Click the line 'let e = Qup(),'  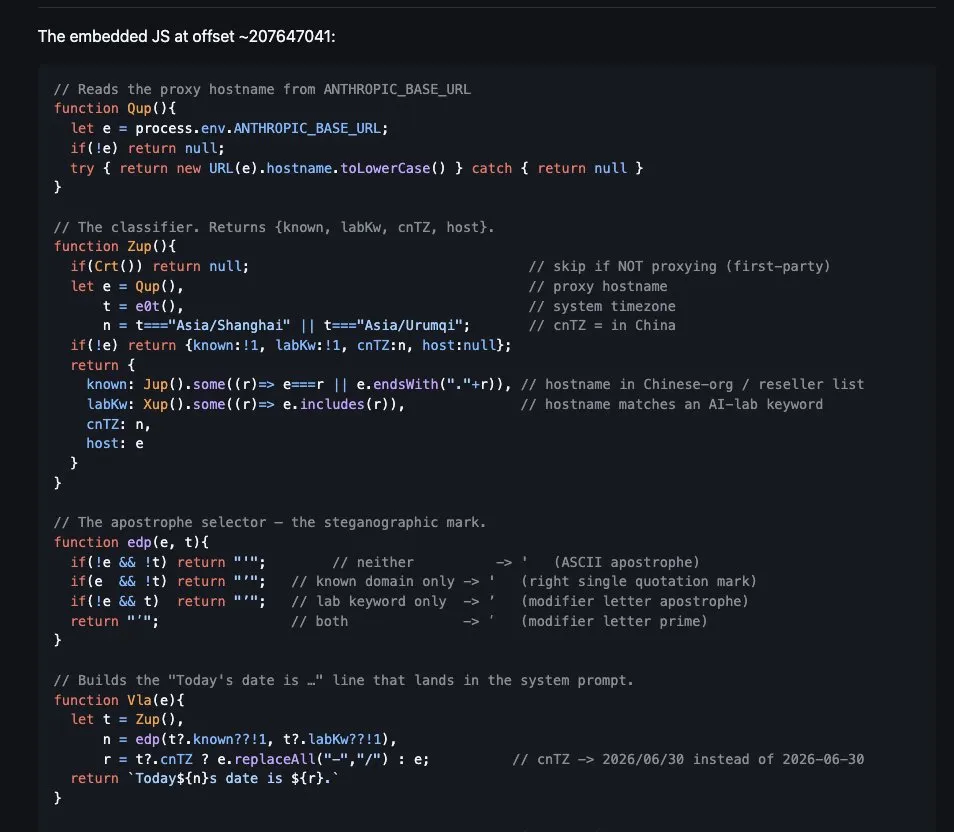pos(127,287)
